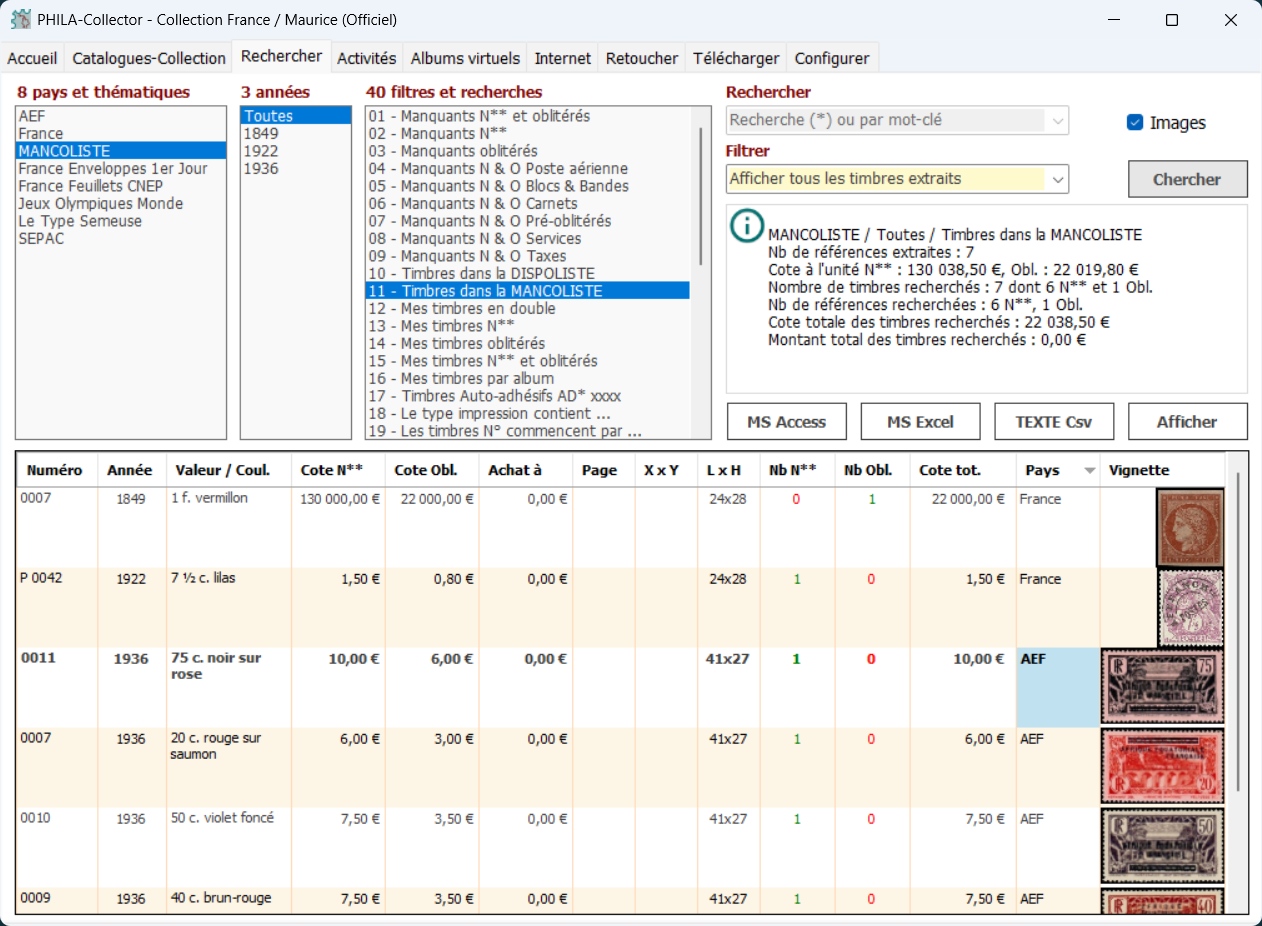Select filter 12 - Mes timbres en double
The image size is (1262, 926).
point(461,309)
